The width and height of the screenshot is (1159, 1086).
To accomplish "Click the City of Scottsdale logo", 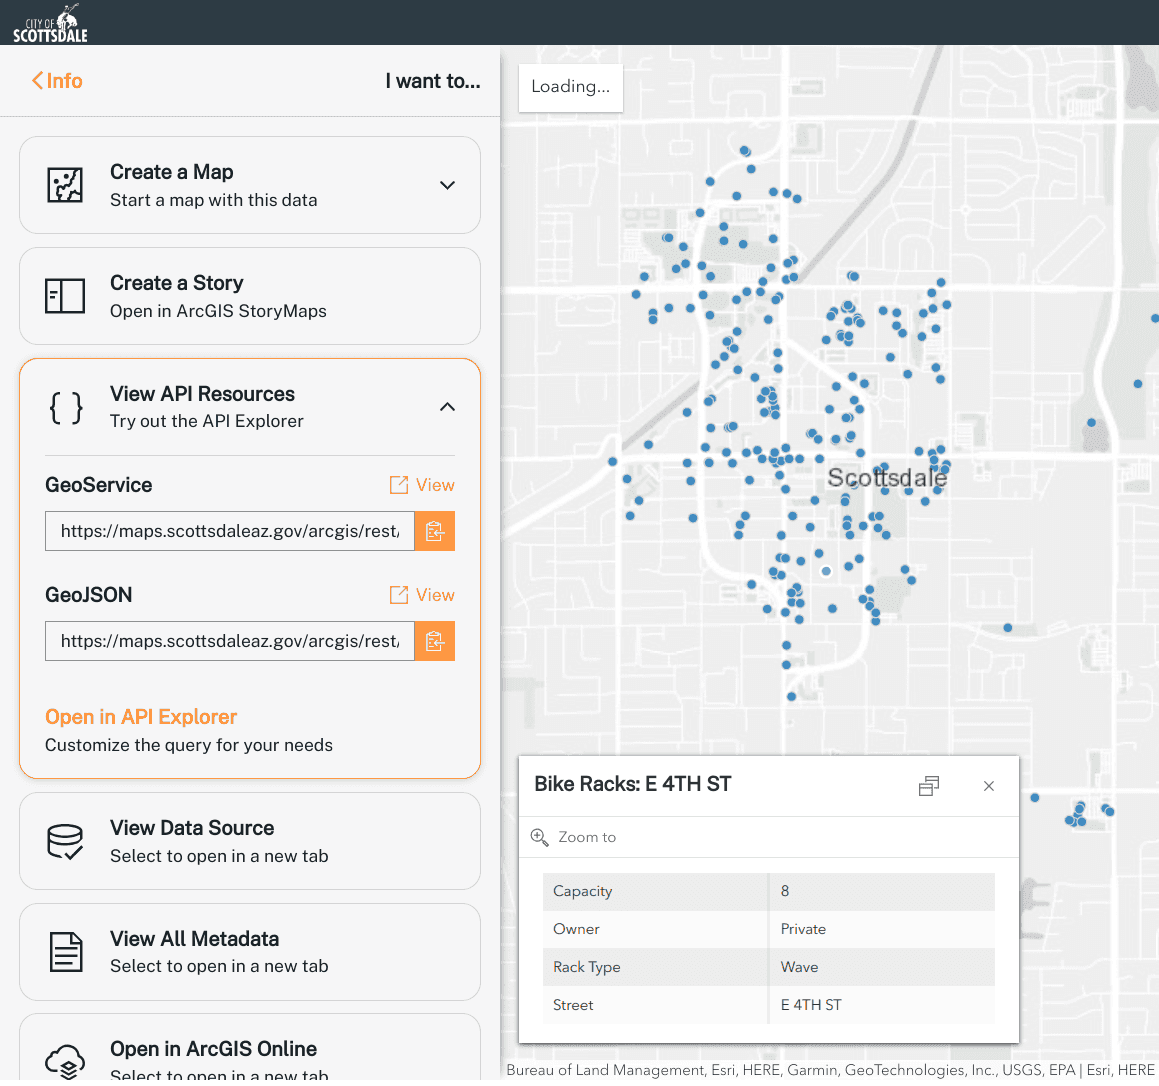I will (49, 21).
